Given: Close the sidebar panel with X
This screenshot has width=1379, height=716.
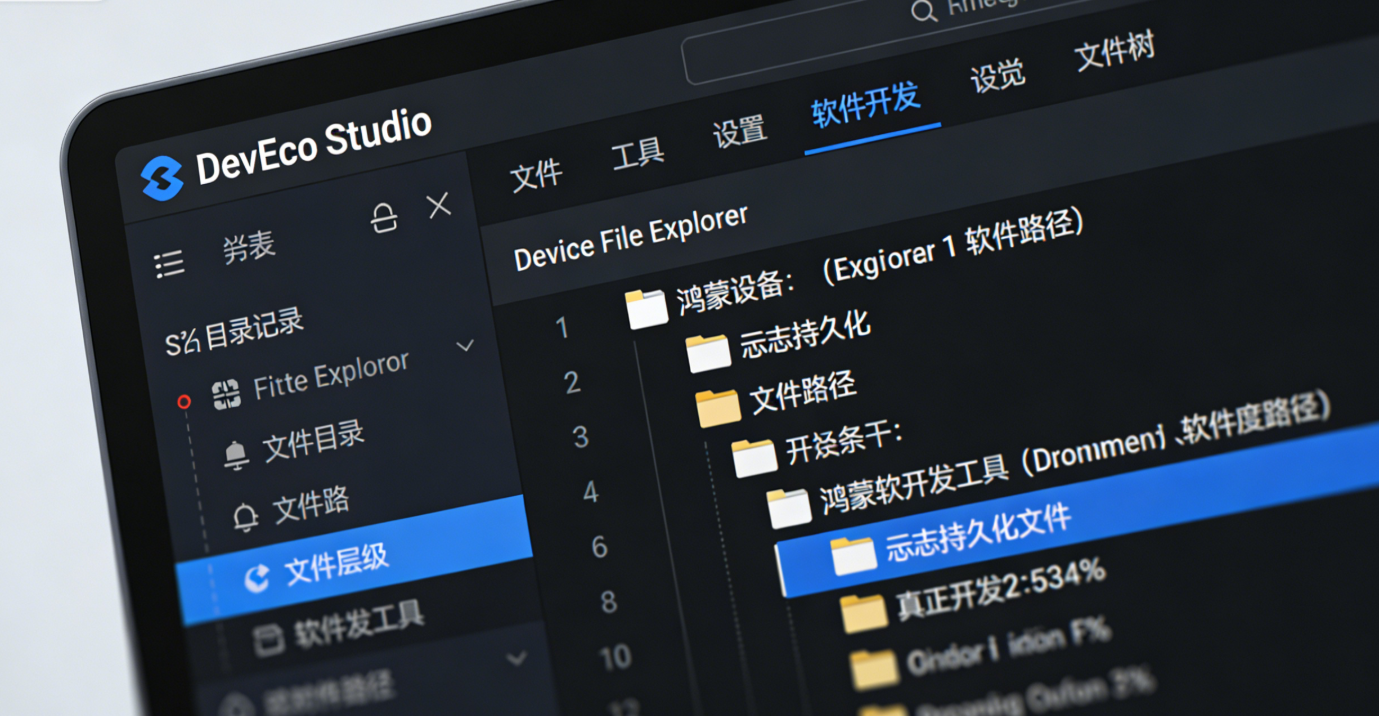Looking at the screenshot, I should [439, 206].
